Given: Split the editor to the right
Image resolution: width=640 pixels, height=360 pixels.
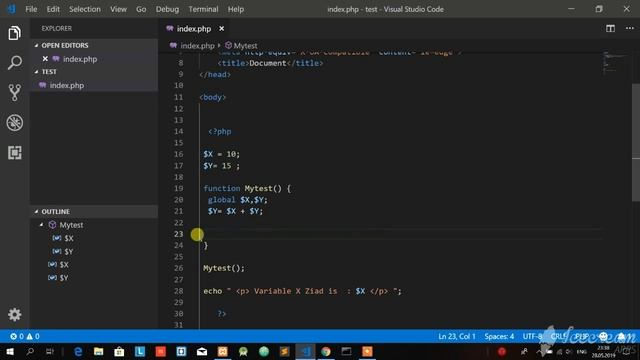Looking at the screenshot, I should click(610, 28).
